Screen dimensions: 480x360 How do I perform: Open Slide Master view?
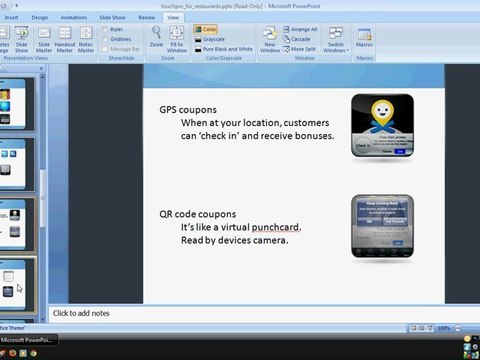(x=44, y=39)
